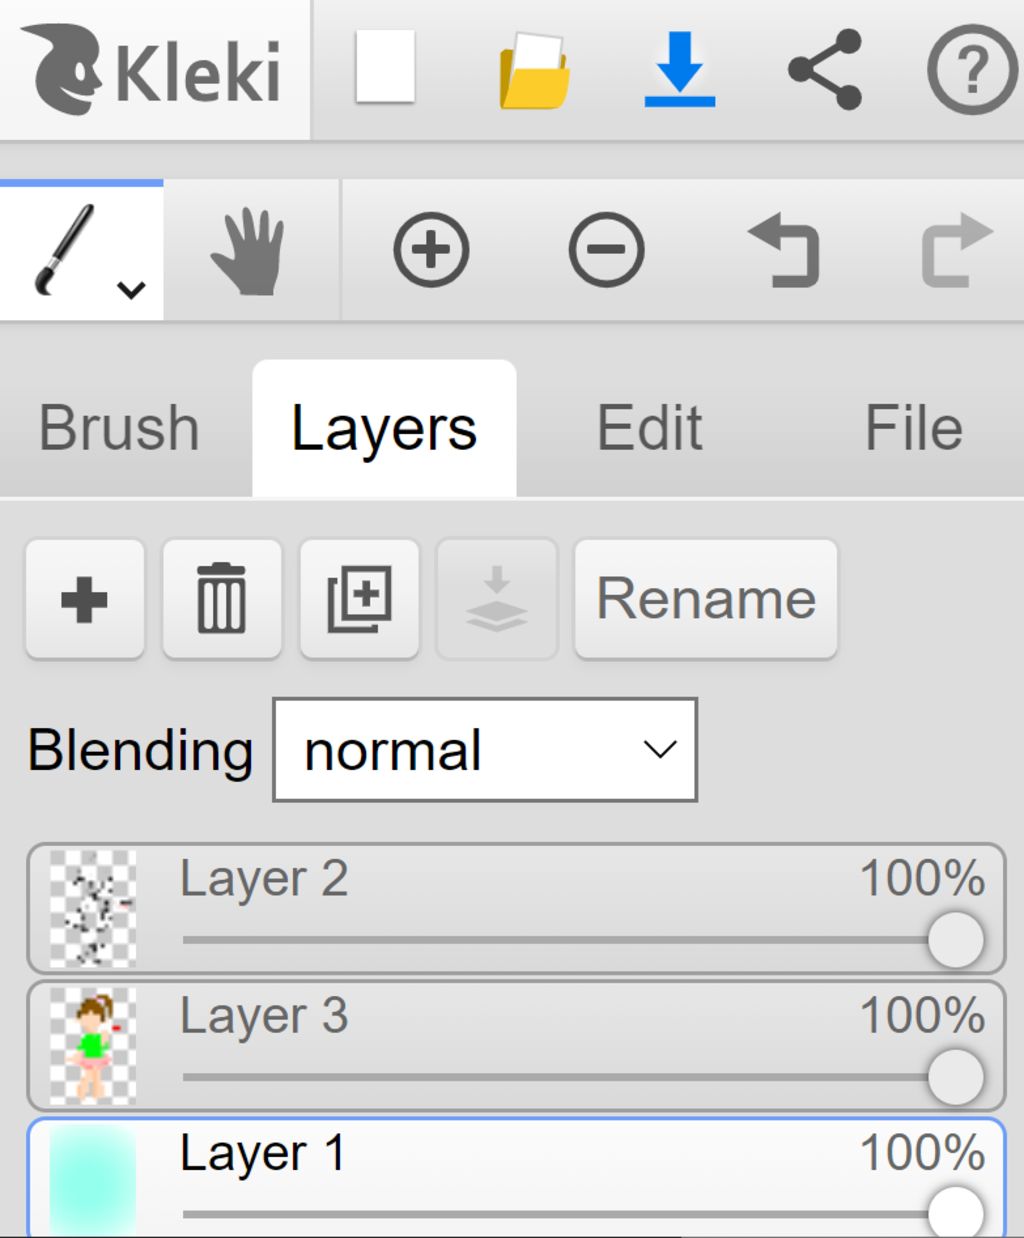Click the New Image blank page icon
The width and height of the screenshot is (1024, 1238).
[385, 67]
